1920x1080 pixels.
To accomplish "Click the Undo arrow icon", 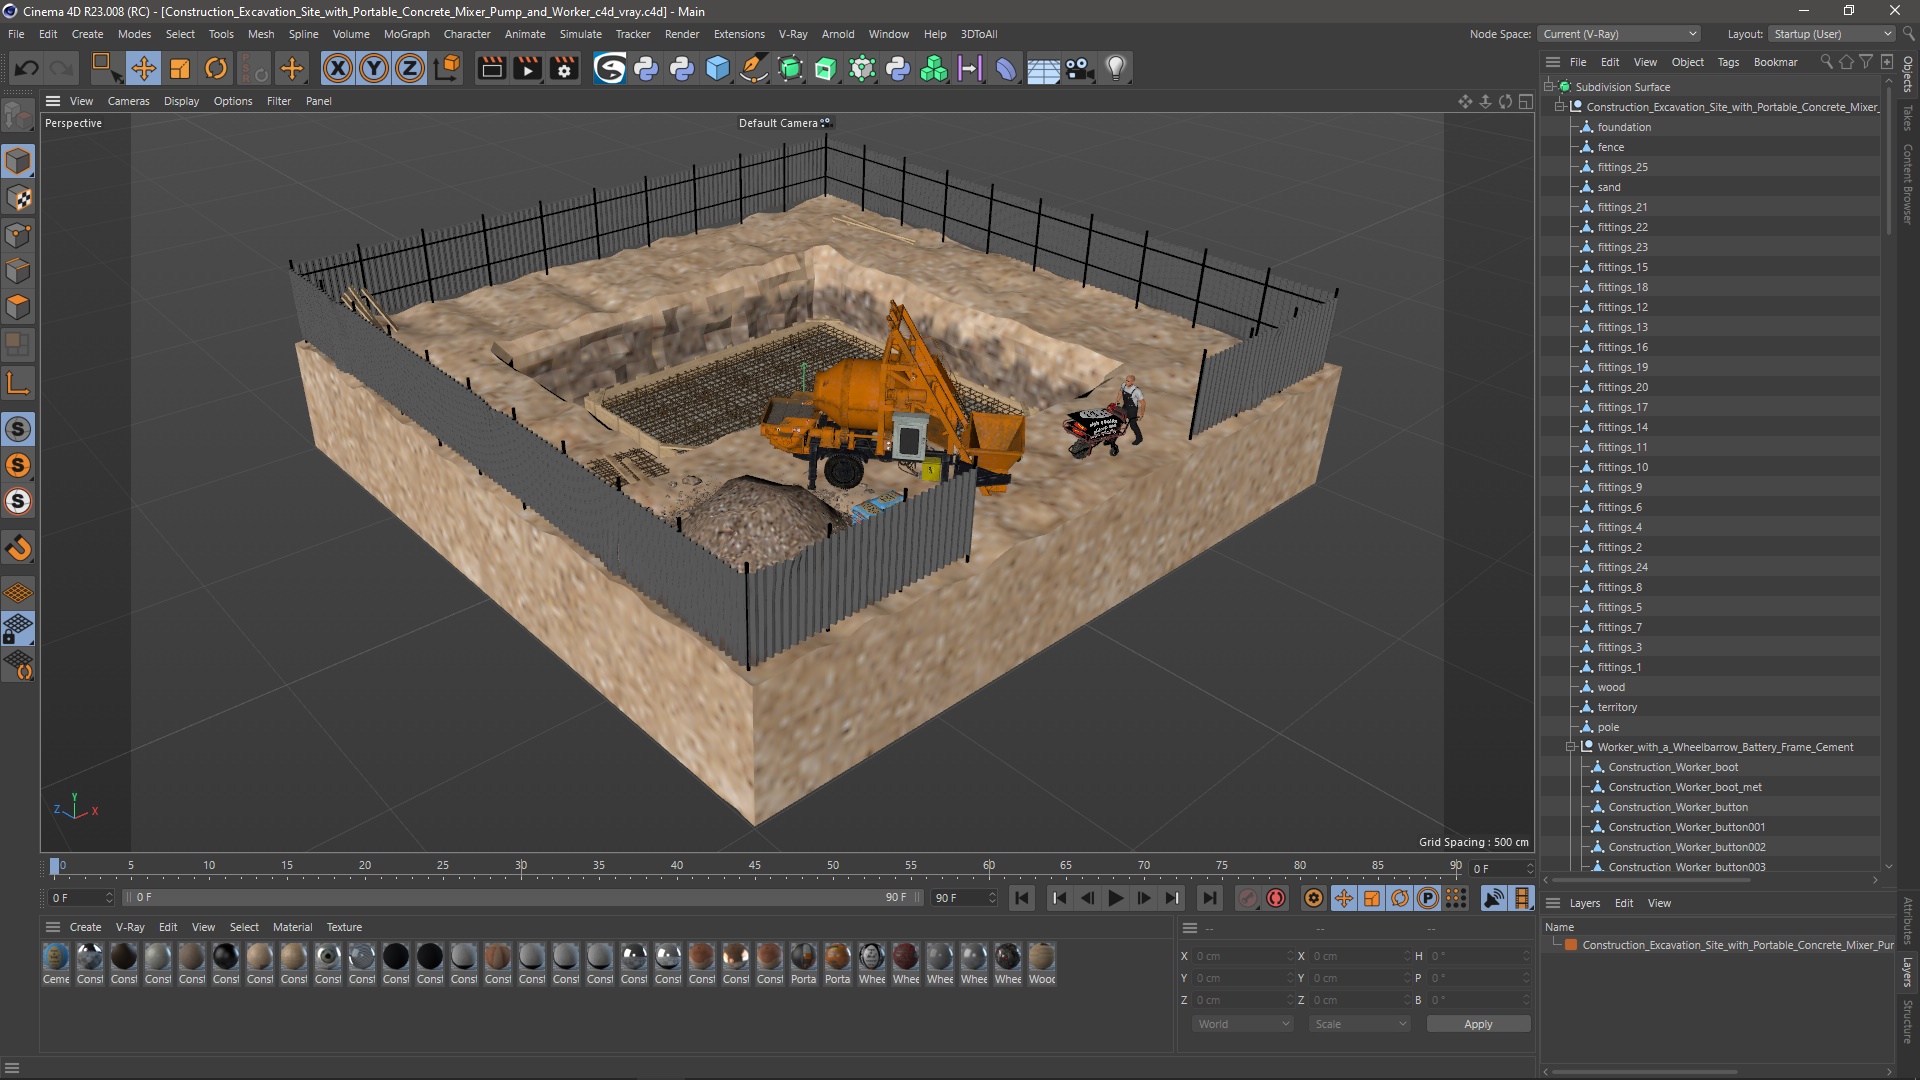I will pyautogui.click(x=27, y=68).
